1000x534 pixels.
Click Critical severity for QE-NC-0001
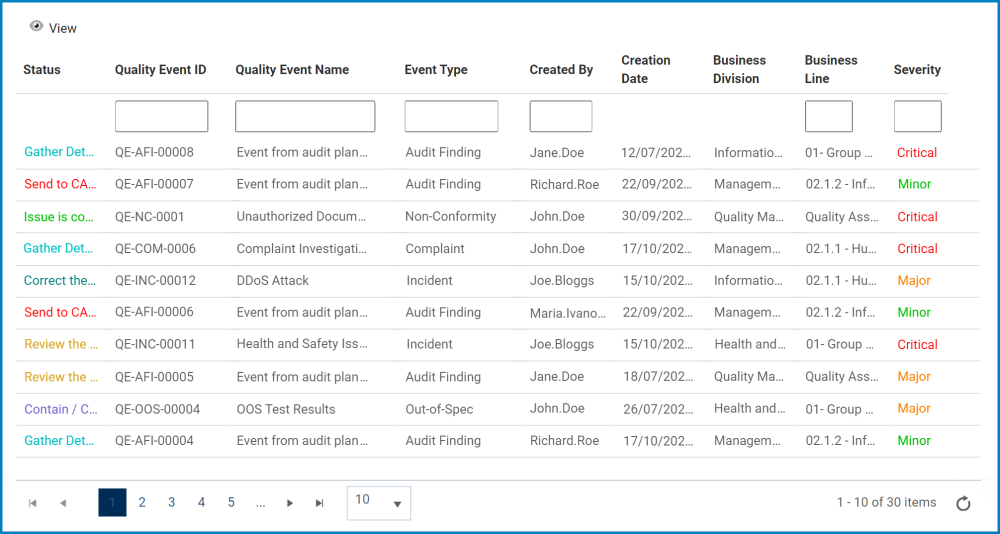(x=917, y=216)
